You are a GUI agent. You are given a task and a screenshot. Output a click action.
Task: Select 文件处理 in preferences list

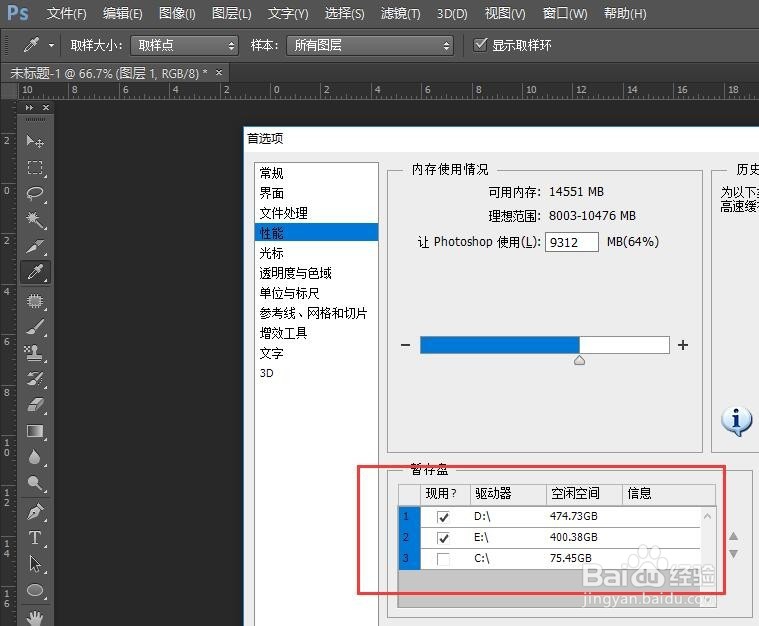[316, 213]
